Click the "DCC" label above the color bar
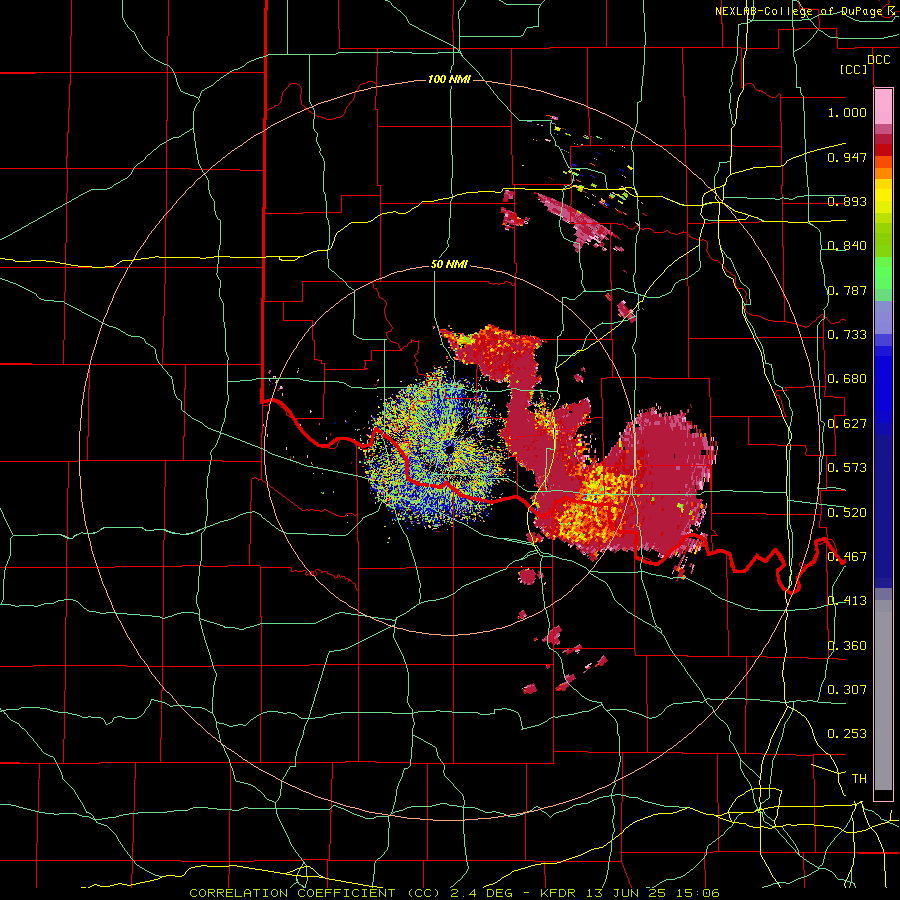The image size is (900, 900). 879,60
